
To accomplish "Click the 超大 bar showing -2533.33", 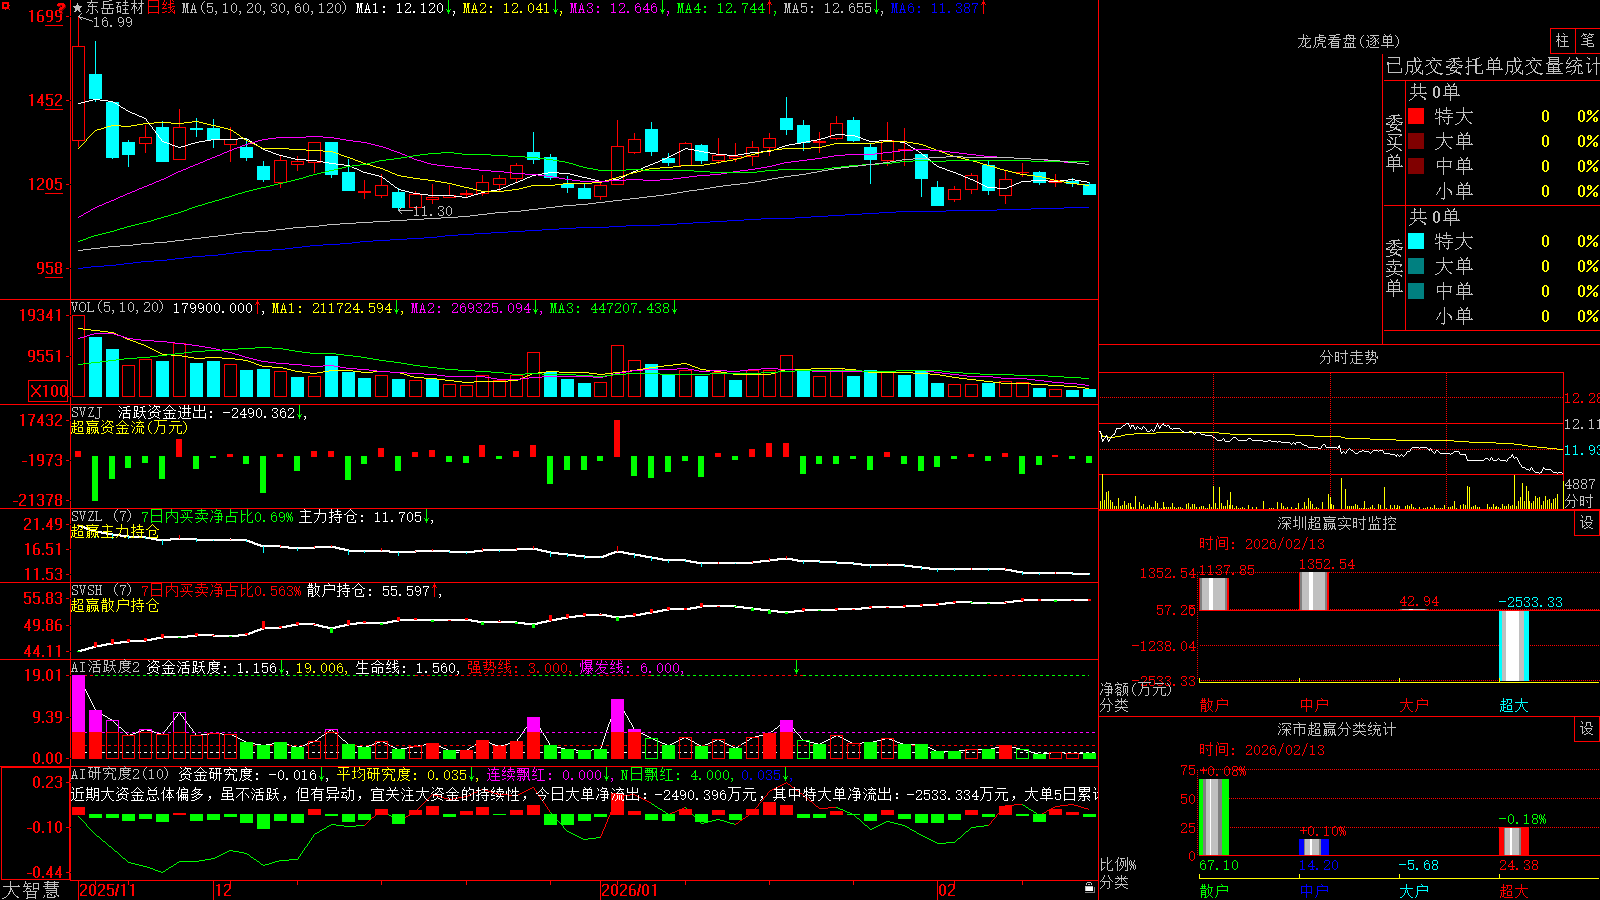I will (x=1513, y=646).
